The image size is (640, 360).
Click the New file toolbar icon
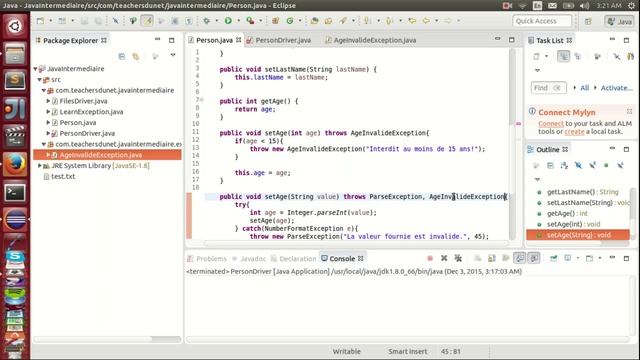(40, 21)
